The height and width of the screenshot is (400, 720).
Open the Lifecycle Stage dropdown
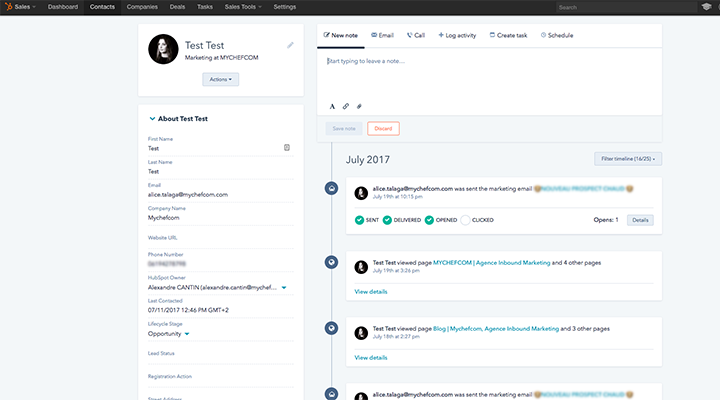[187, 334]
